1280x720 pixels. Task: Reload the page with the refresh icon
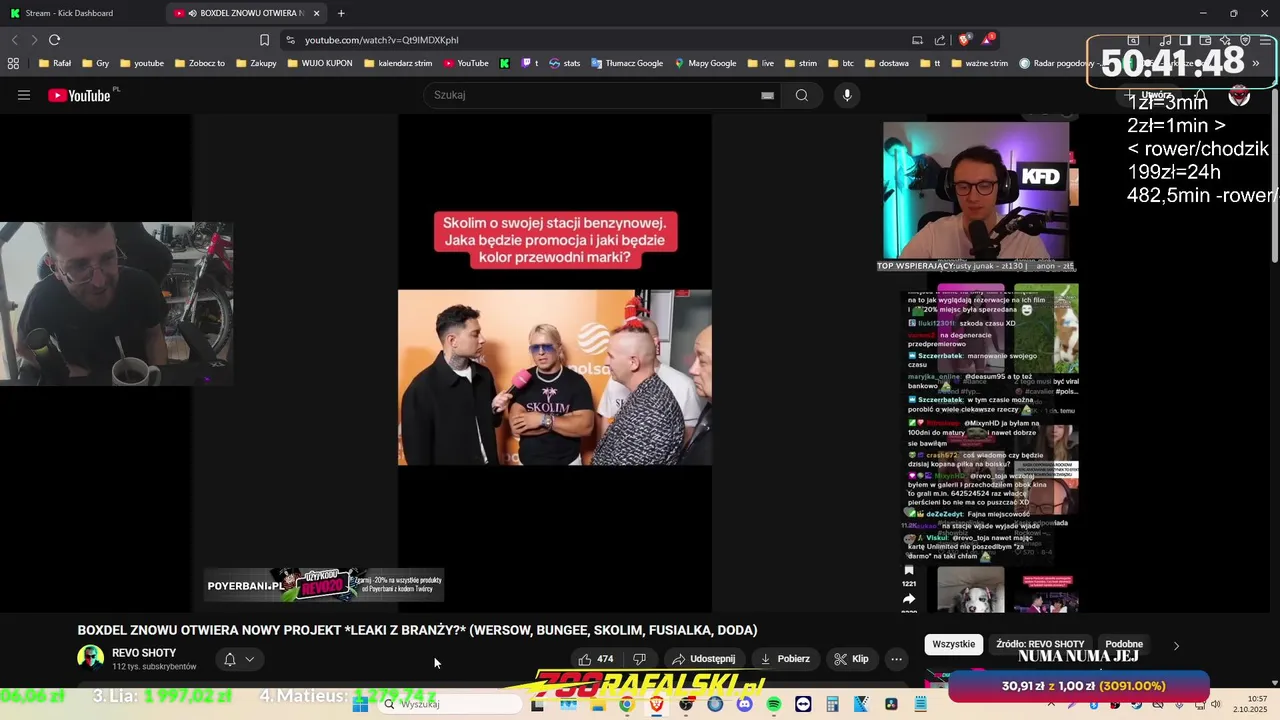click(55, 40)
